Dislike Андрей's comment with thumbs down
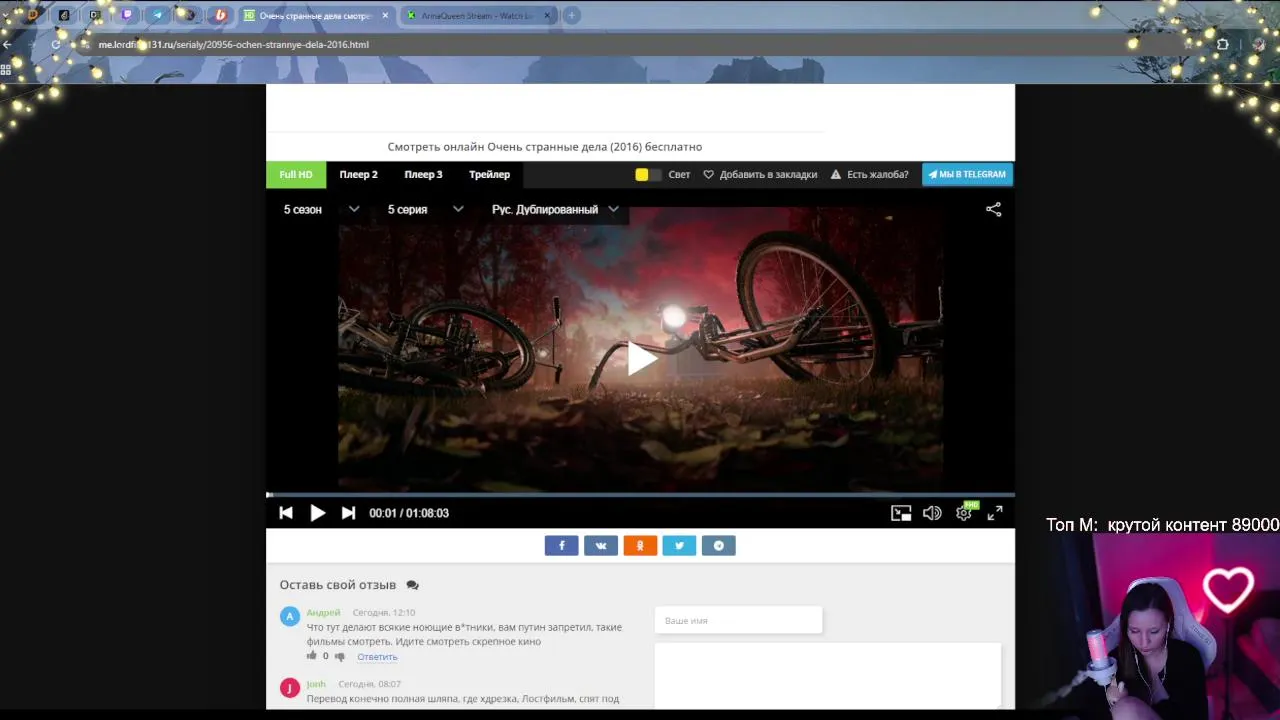The image size is (1280, 720). click(x=340, y=656)
